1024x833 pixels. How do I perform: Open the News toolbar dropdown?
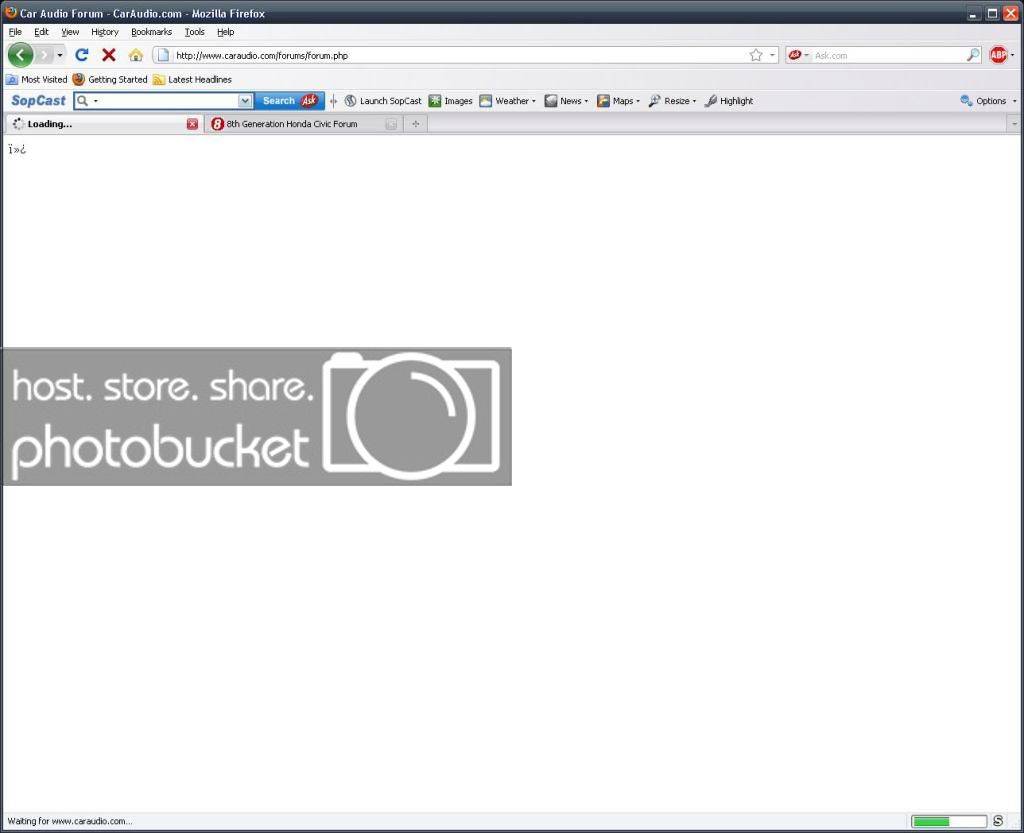566,101
